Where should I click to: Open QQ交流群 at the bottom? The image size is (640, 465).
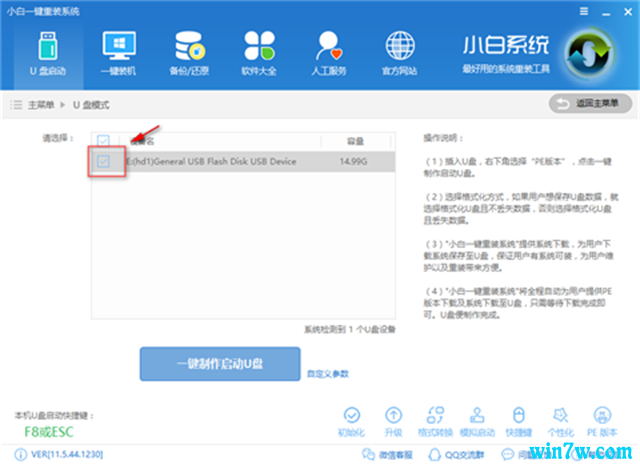coord(456,454)
